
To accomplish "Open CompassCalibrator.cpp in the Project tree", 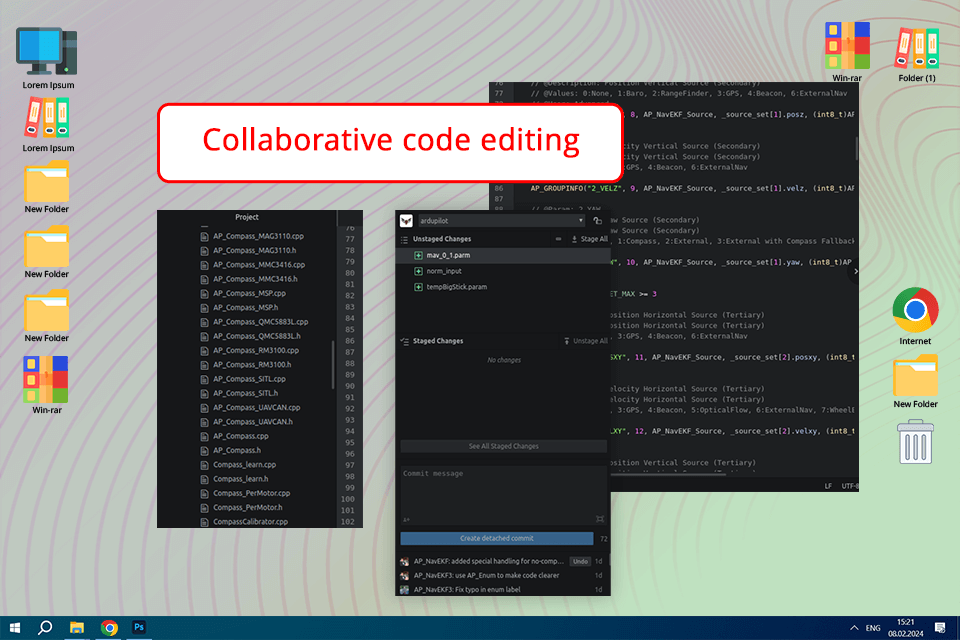I will click(x=250, y=522).
